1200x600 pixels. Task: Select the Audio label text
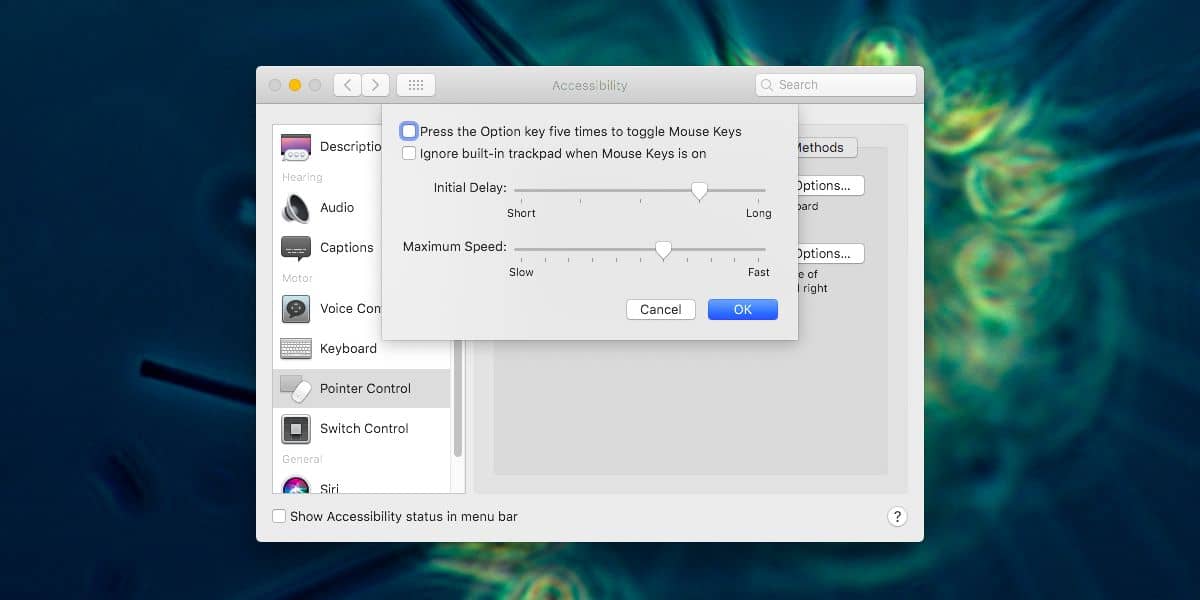tap(337, 208)
